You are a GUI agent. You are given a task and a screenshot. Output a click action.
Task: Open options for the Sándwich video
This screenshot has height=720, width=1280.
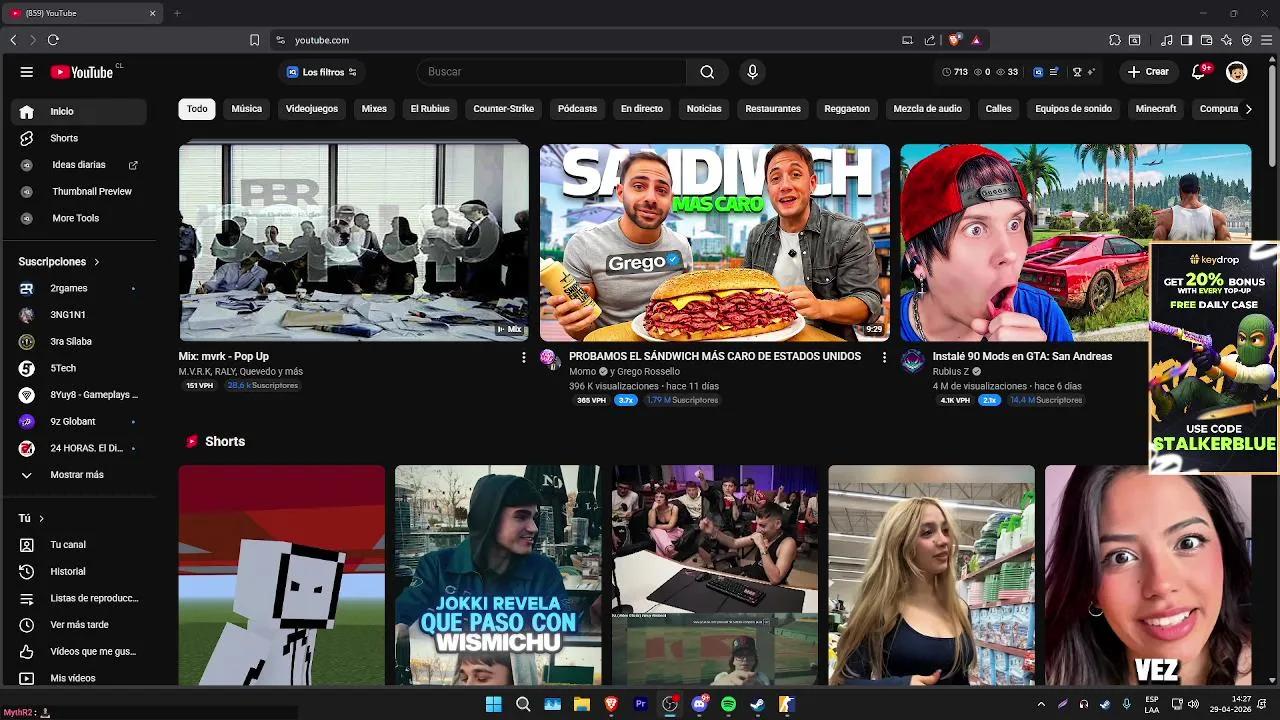[x=884, y=357]
